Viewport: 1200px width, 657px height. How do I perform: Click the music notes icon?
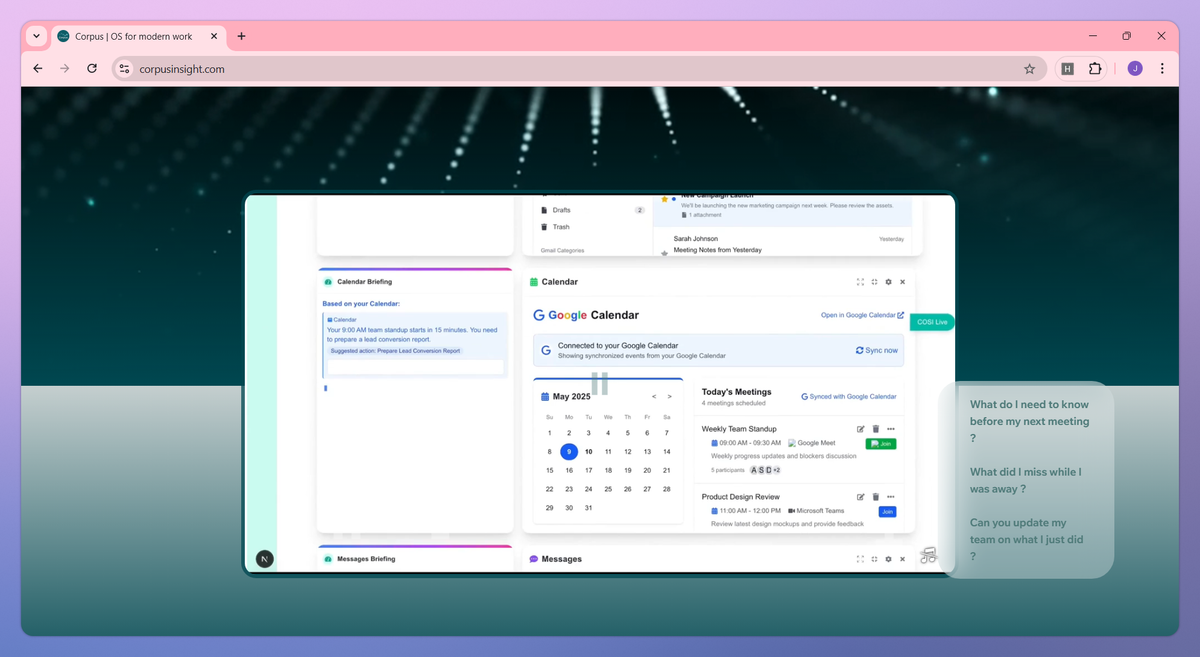928,556
